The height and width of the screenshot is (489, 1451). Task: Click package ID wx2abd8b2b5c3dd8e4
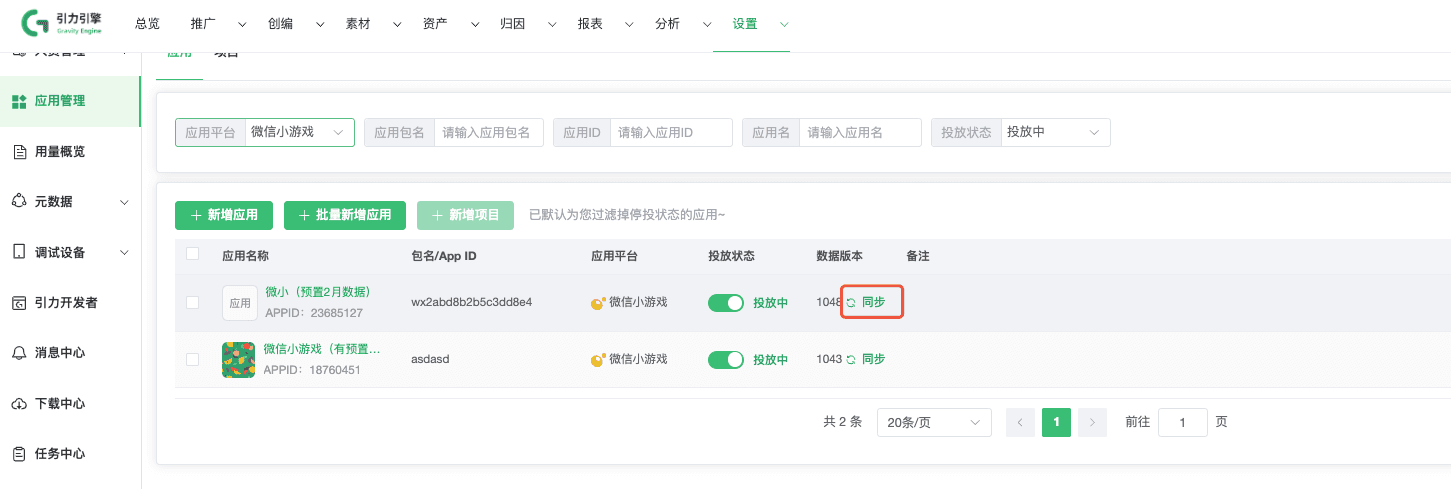[x=472, y=302]
